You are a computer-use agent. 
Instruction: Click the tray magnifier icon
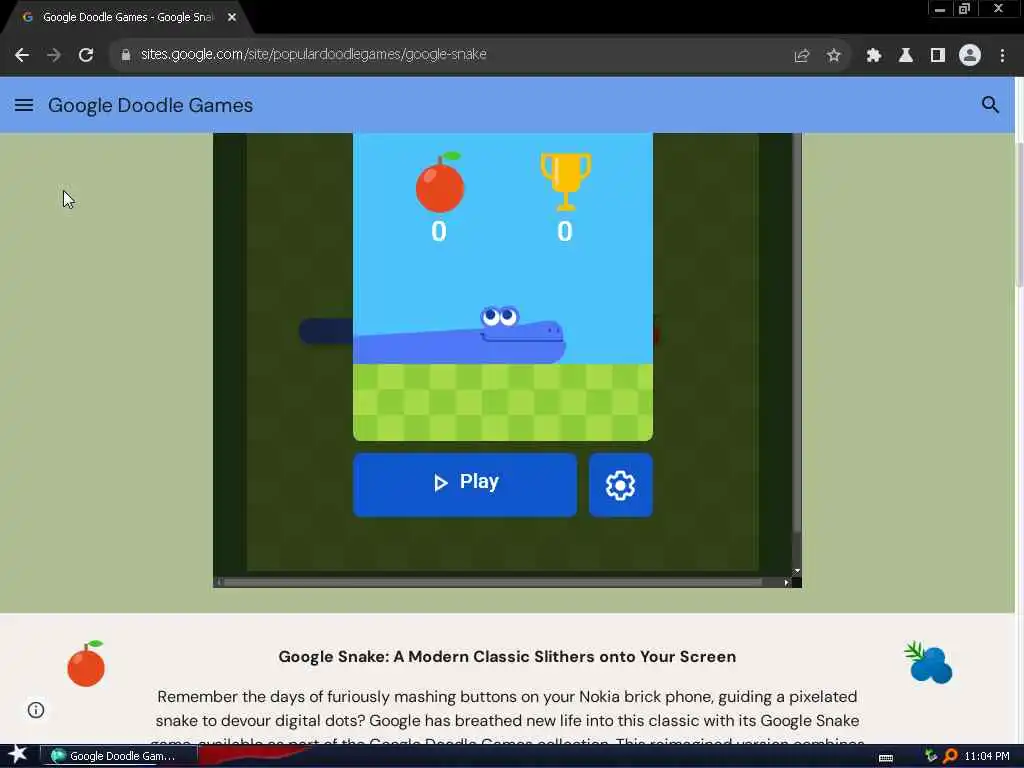(950, 756)
